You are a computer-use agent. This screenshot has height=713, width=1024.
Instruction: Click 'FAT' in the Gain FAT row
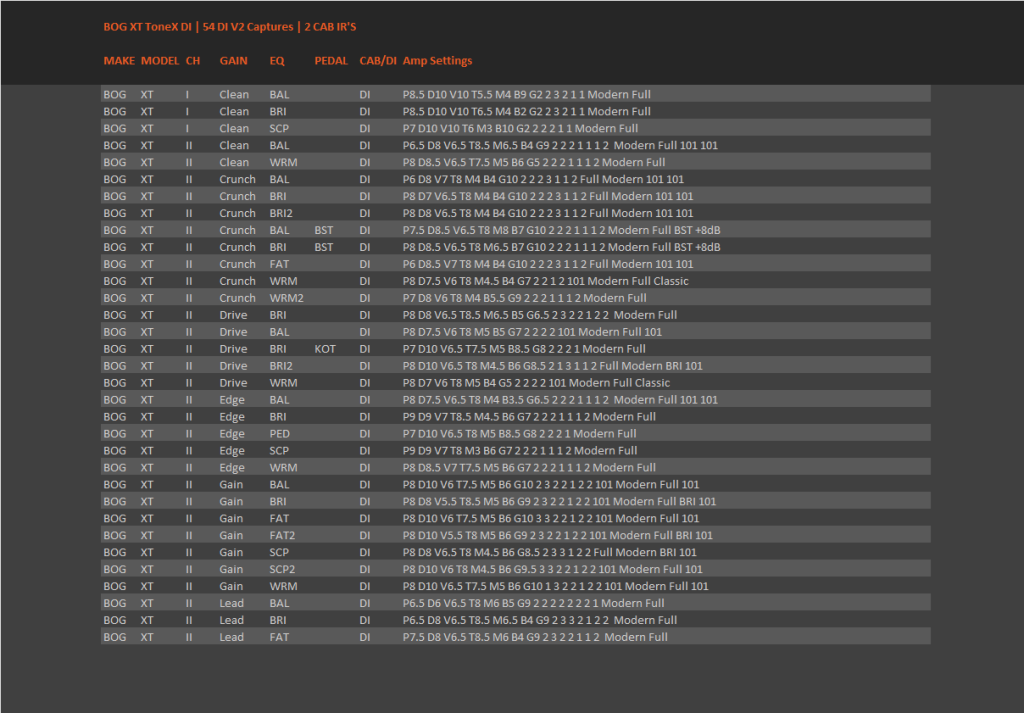279,519
